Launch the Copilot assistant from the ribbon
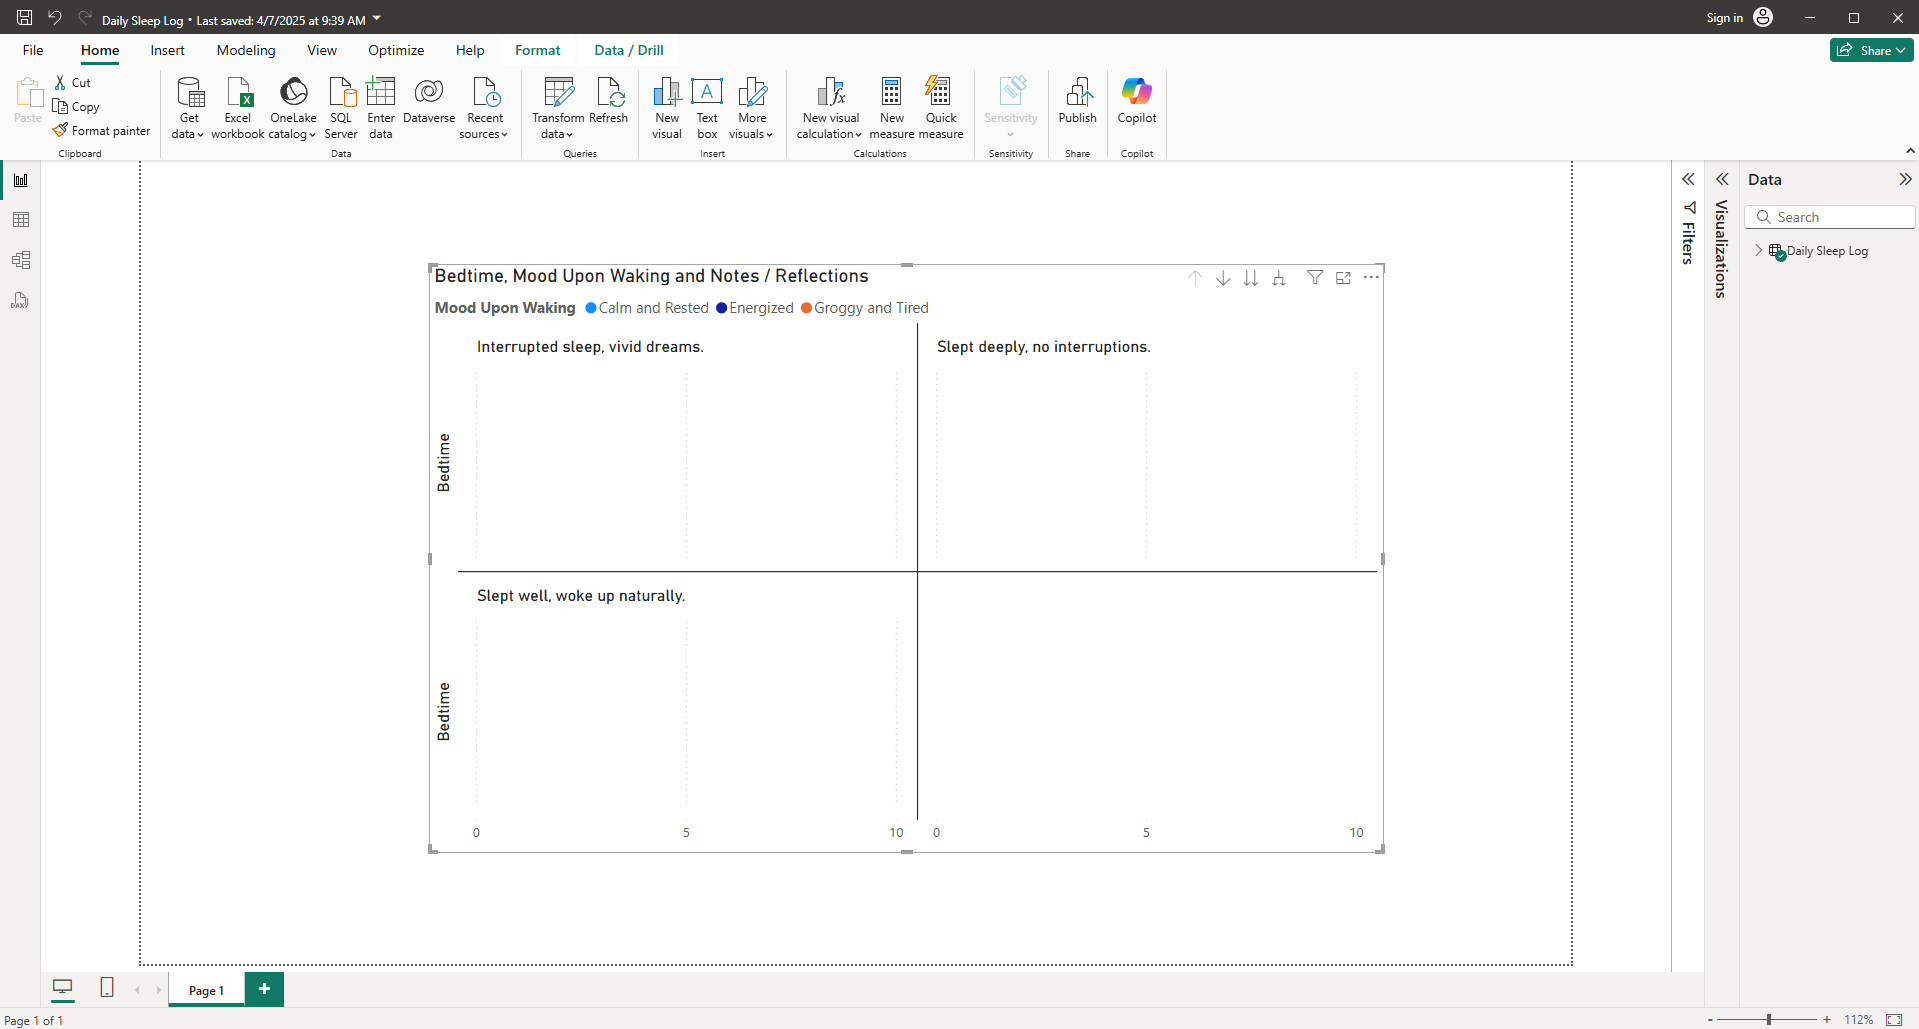Screen dimensions: 1919x1029 point(1136,101)
